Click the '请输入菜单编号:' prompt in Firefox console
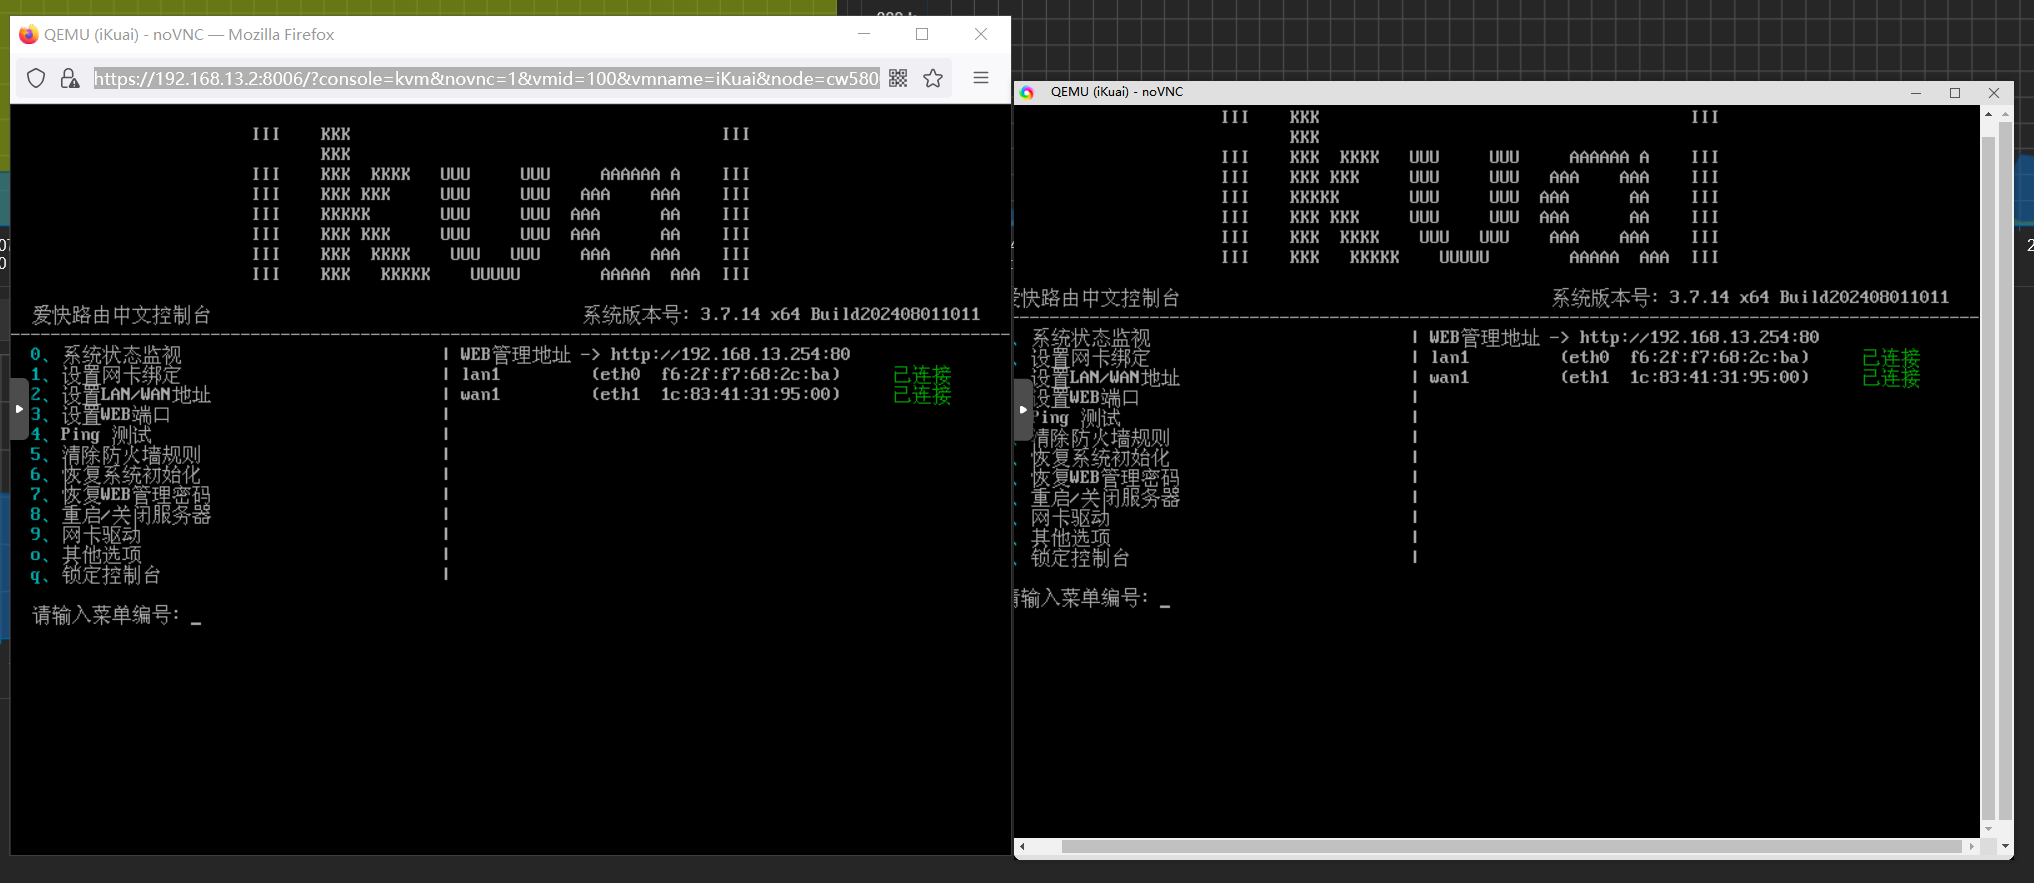2034x883 pixels. tap(106, 615)
